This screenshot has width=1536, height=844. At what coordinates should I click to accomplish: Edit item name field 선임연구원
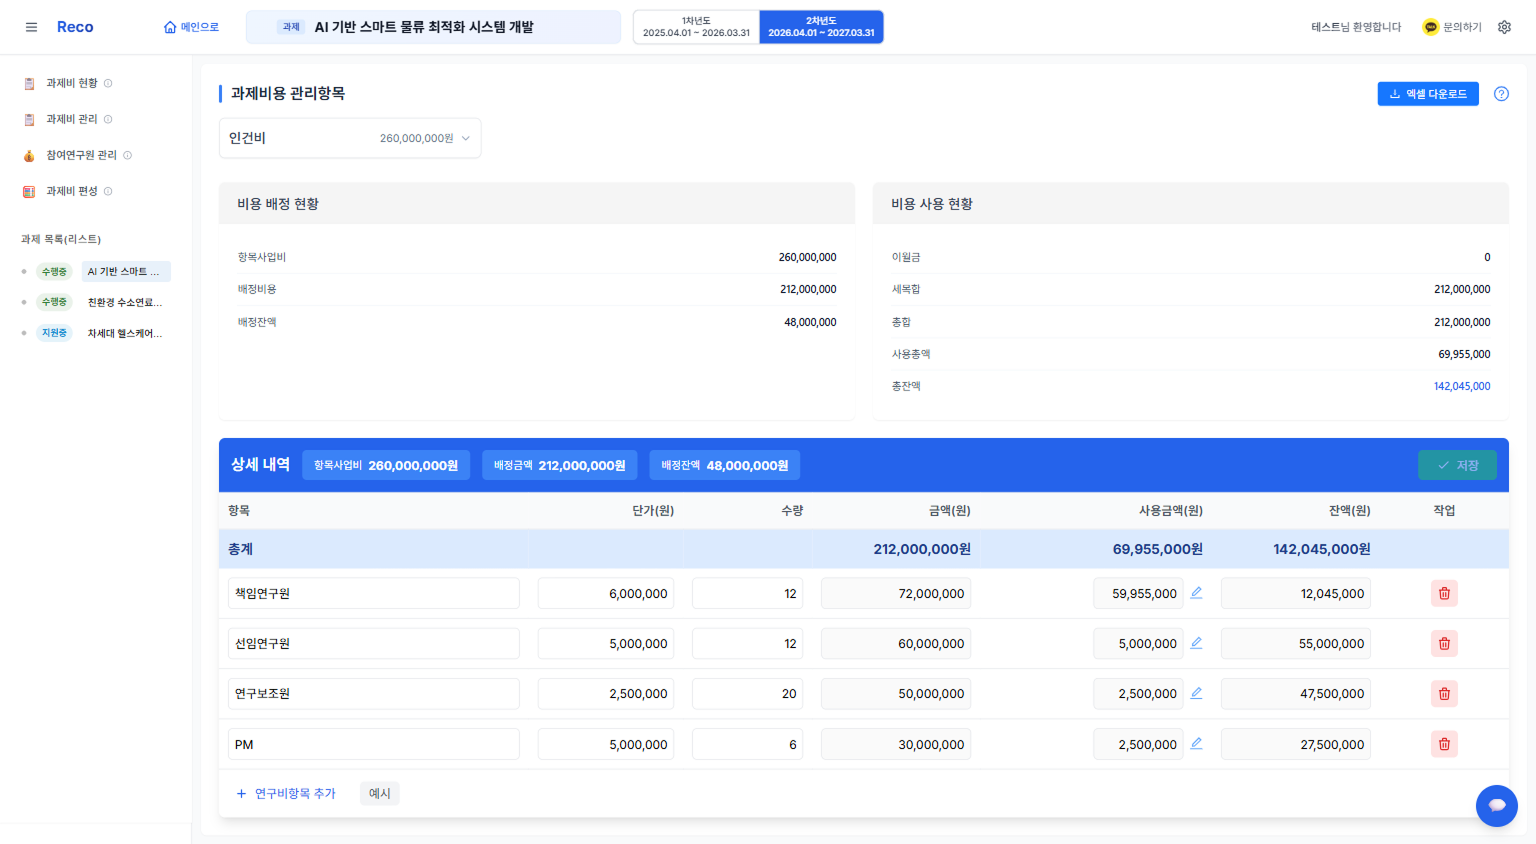[374, 643]
